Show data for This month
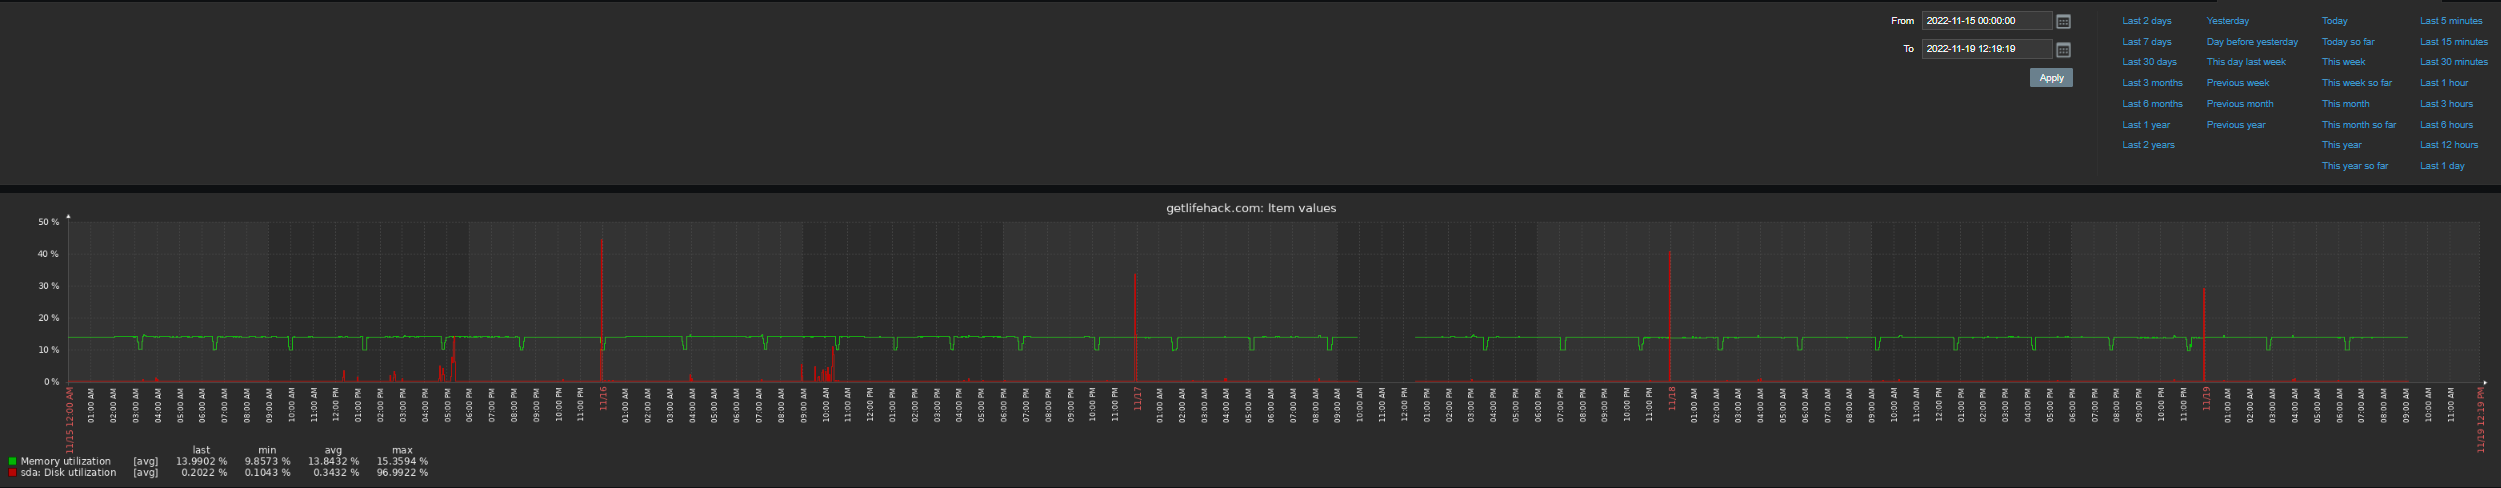Screen dimensions: 2501x488 2346,104
